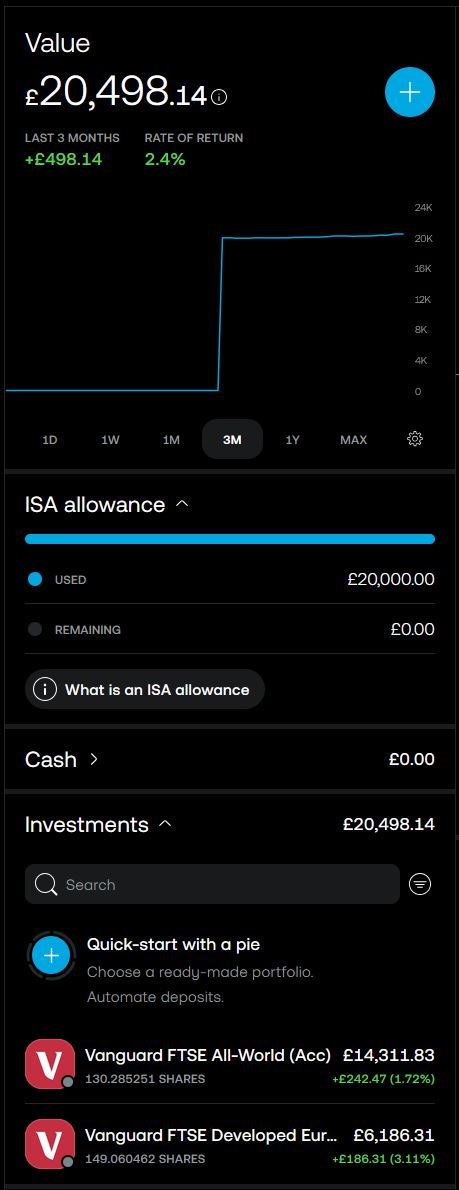Viewport: 459px width, 1190px height.
Task: Focus the investments Search field
Action: [x=212, y=884]
